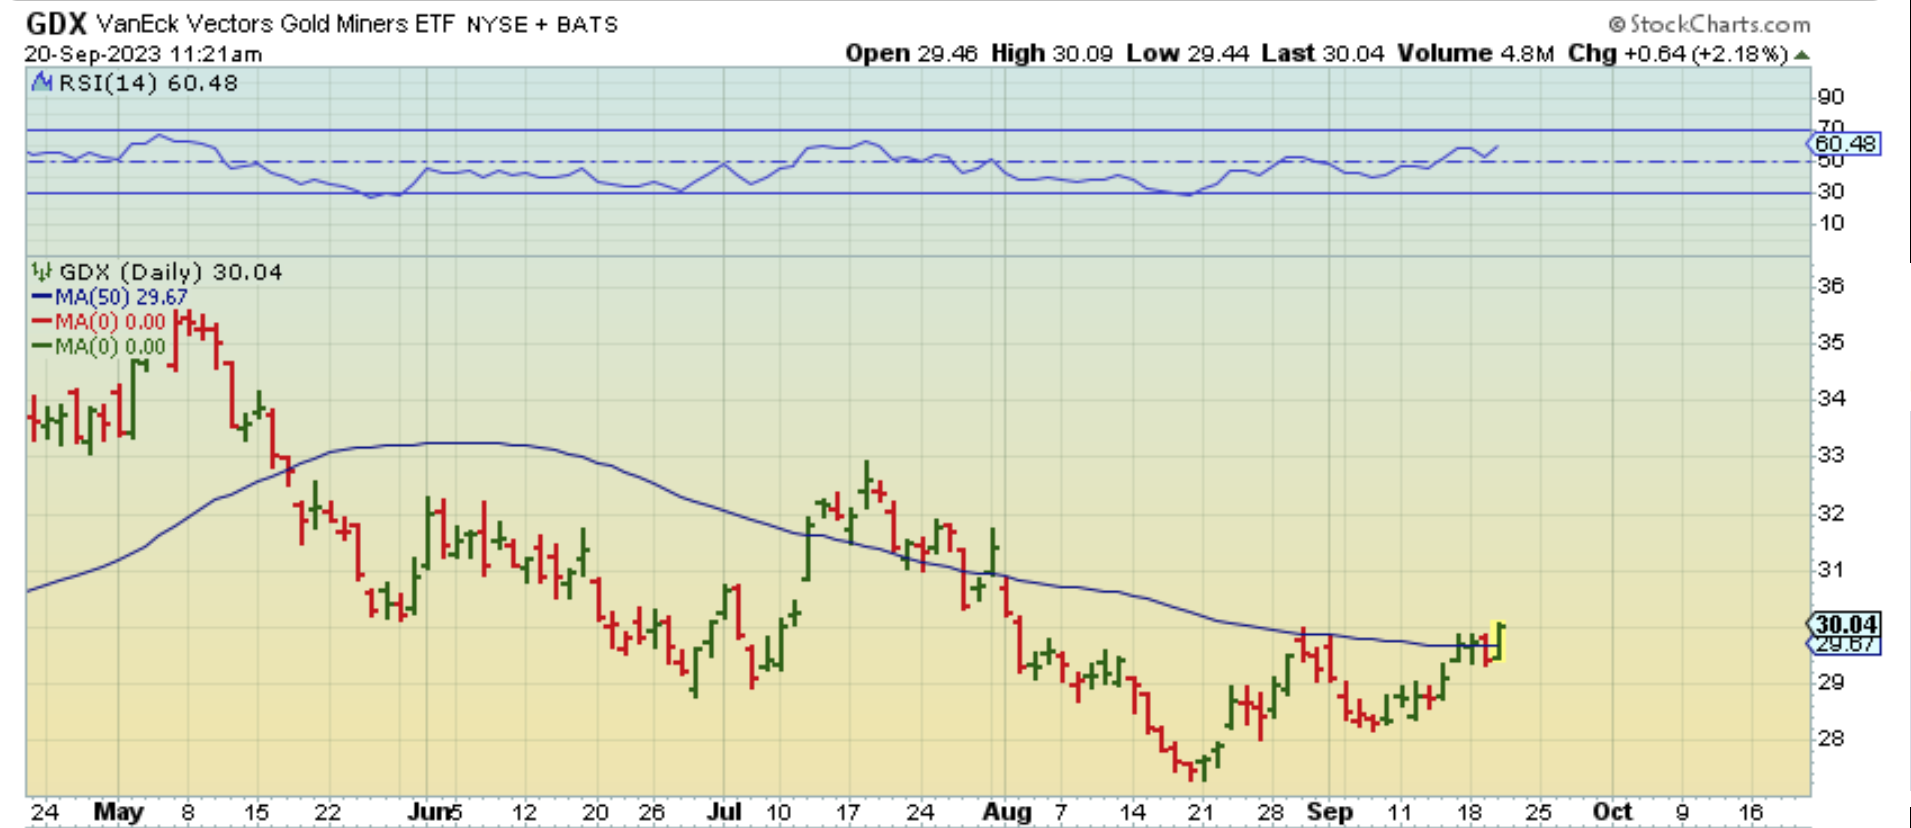
Task: Click the green up-triangle after the Chg value
Action: (x=1801, y=54)
